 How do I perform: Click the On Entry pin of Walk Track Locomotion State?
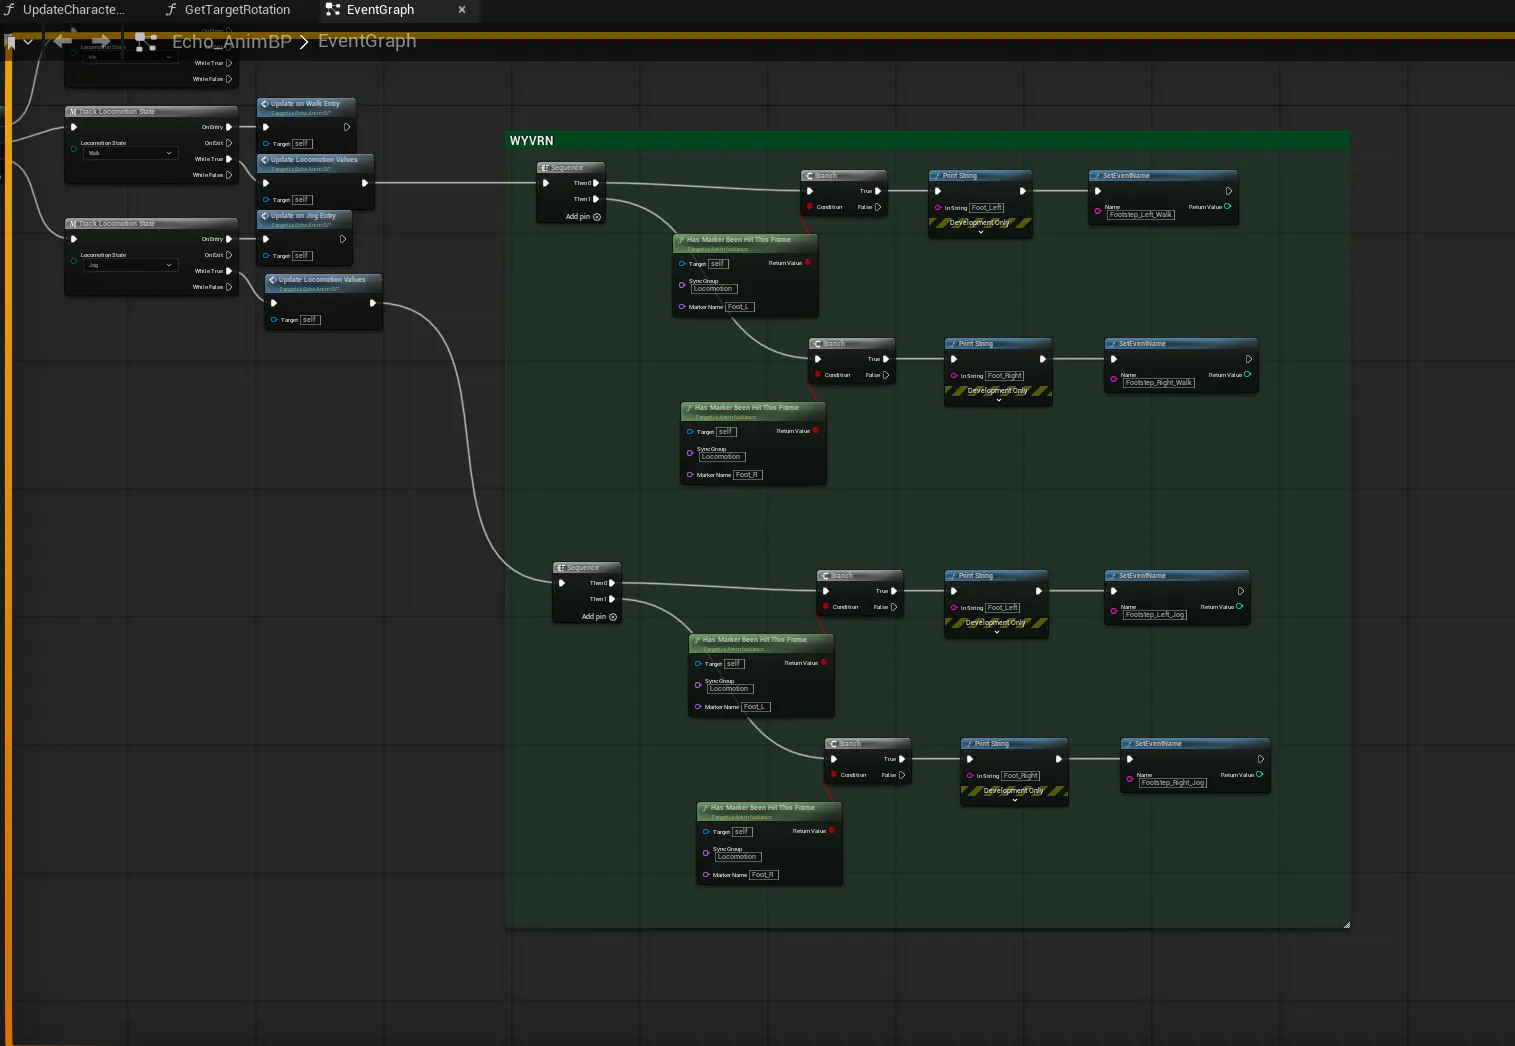(x=229, y=127)
